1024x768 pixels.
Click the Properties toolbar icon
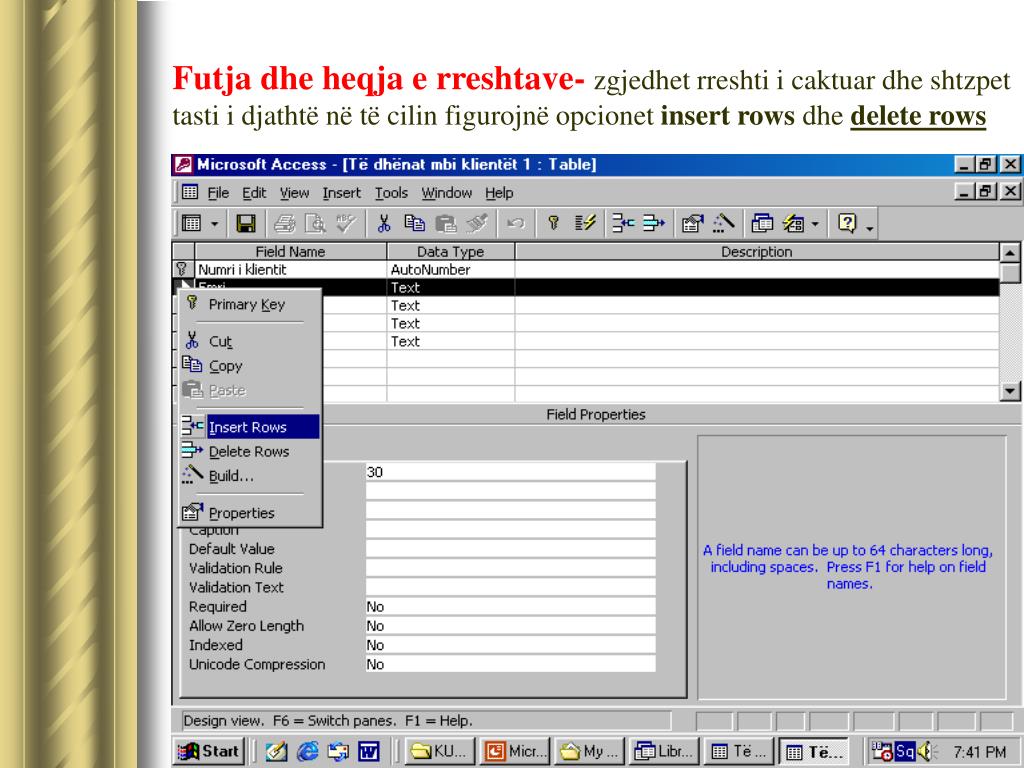[x=692, y=224]
